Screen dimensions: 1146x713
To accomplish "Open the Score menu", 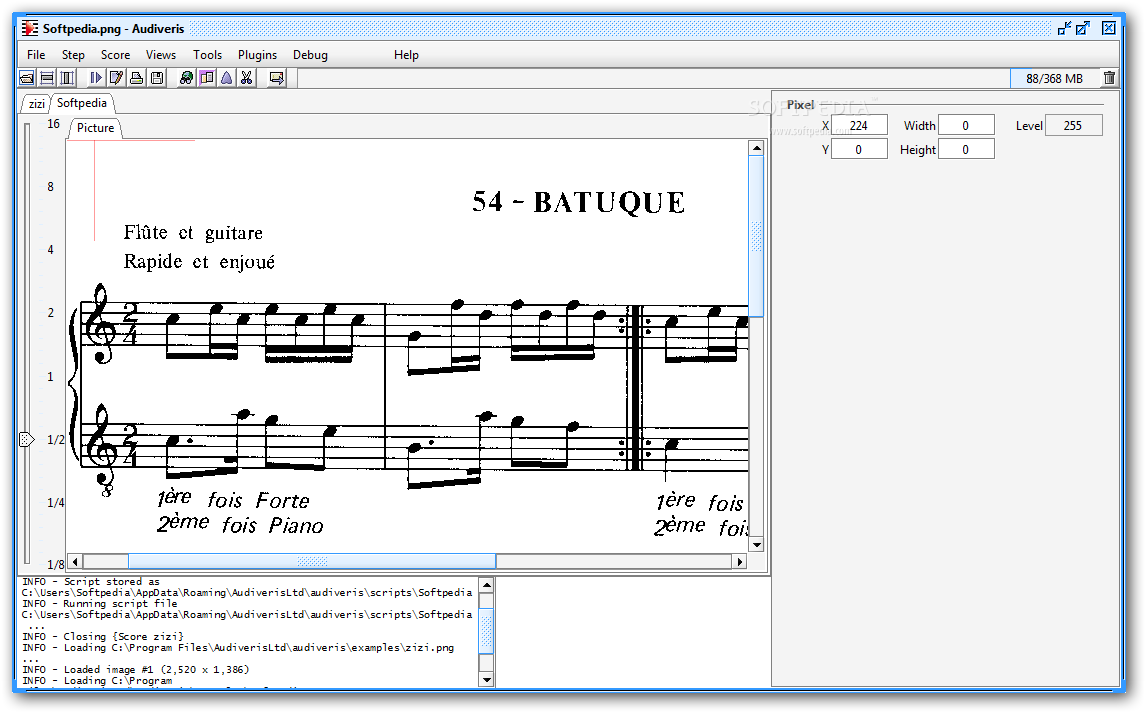I will click(x=115, y=55).
